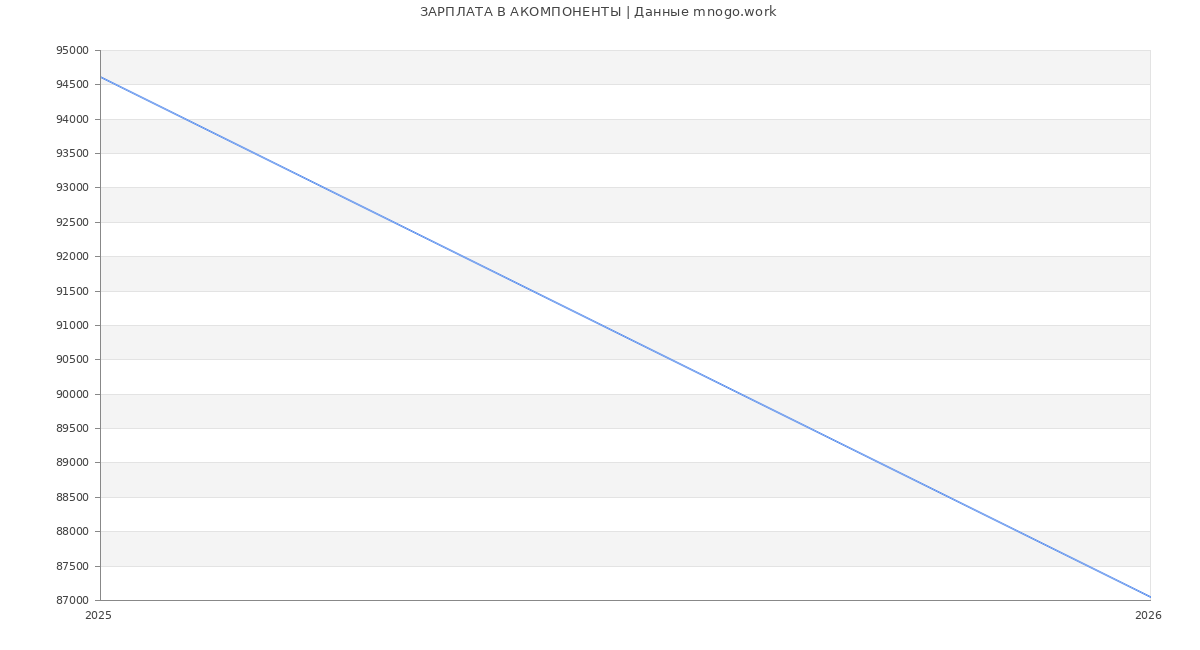Select the 89500 y-axis tick label
This screenshot has height=650, width=1200.
click(72, 429)
